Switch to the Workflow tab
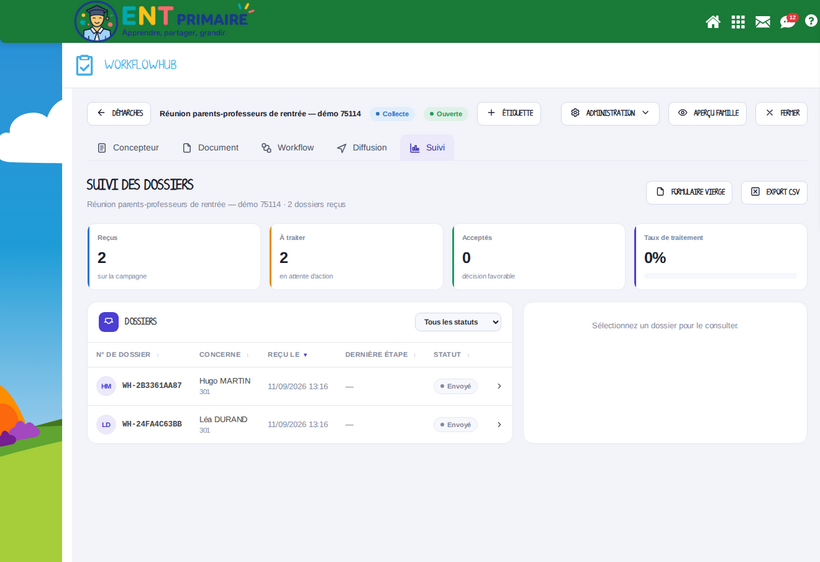The height and width of the screenshot is (562, 820). point(288,148)
